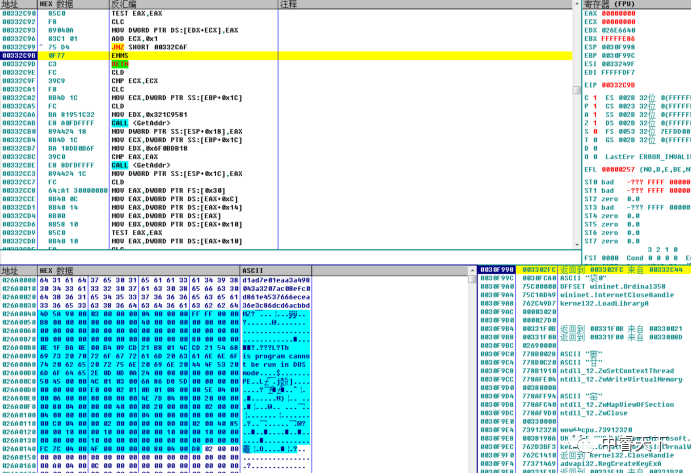
Task: Select dump row 026A0030 ending 6acbbd
Action: 156,306
